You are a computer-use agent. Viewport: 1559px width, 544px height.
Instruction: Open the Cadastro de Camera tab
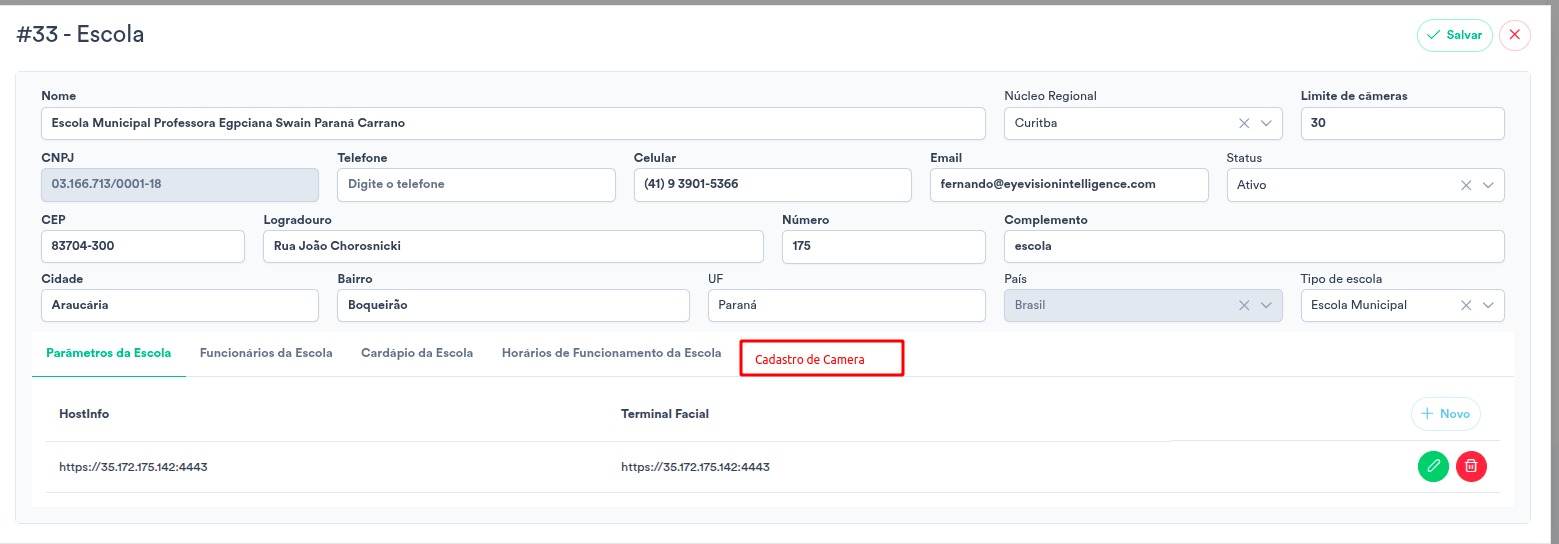click(810, 359)
